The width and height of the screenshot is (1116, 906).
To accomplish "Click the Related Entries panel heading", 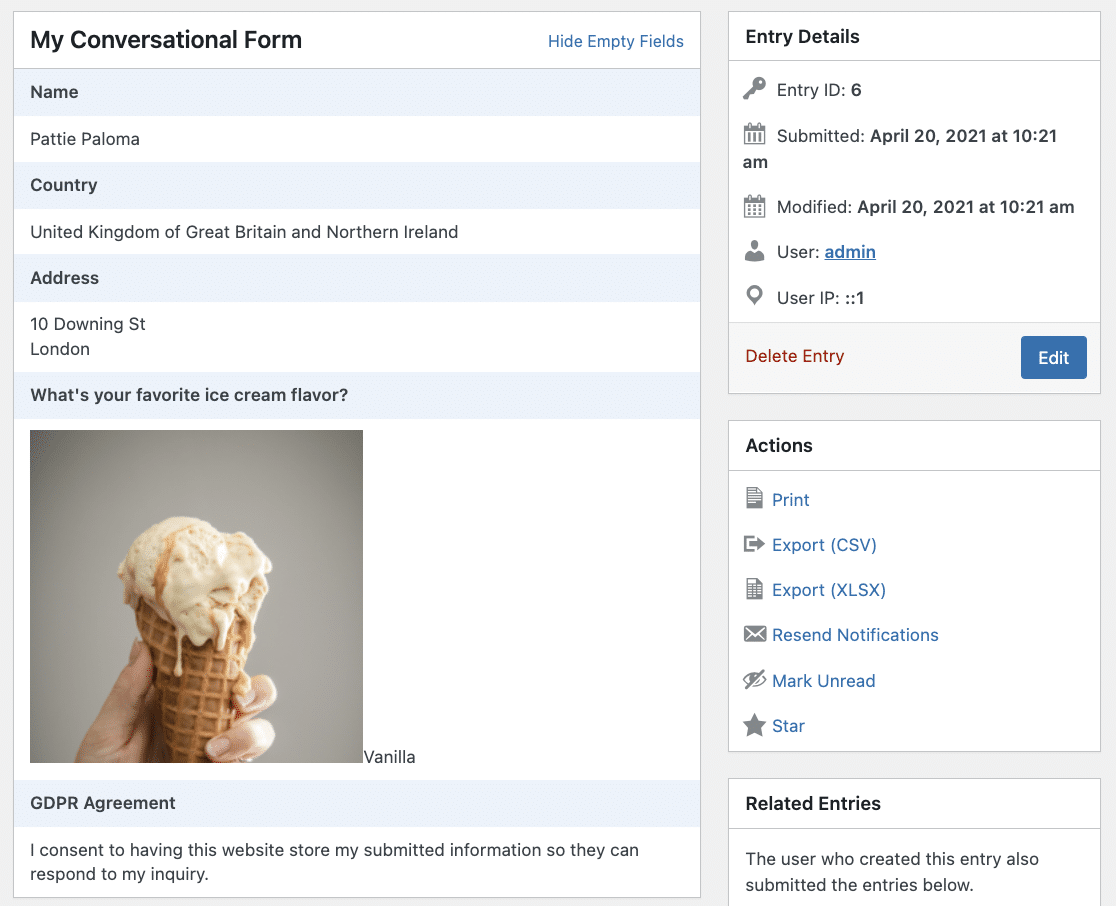I will 813,804.
